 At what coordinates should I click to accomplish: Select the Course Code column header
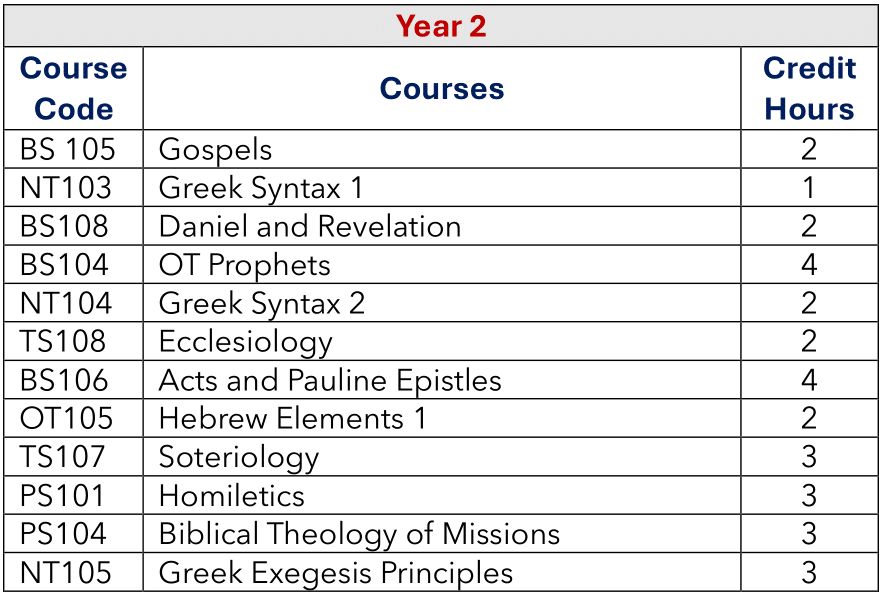(x=74, y=89)
